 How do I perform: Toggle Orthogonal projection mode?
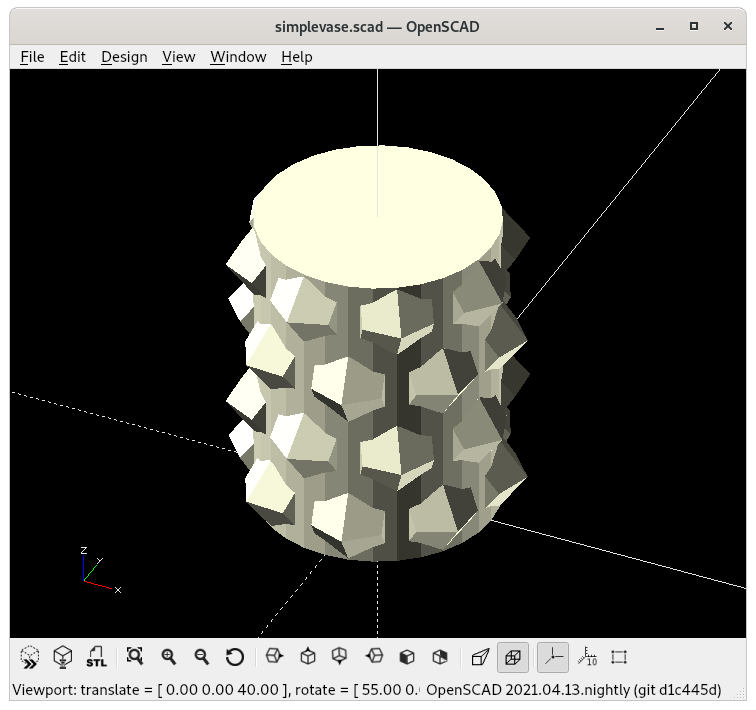tap(513, 657)
